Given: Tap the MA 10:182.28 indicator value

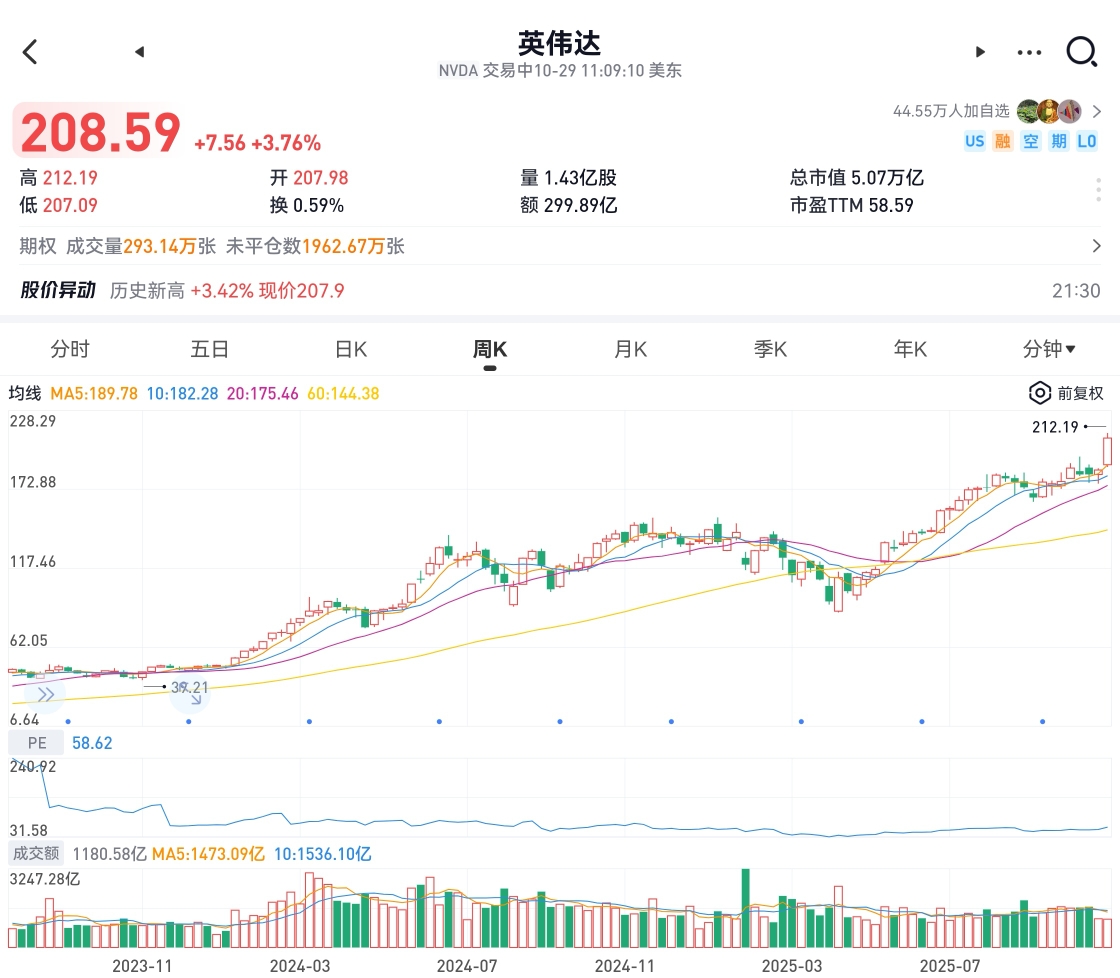Looking at the screenshot, I should tap(182, 394).
